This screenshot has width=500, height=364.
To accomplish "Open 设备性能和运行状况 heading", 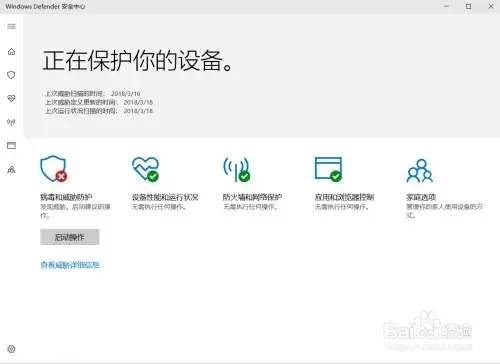I will [x=165, y=197].
